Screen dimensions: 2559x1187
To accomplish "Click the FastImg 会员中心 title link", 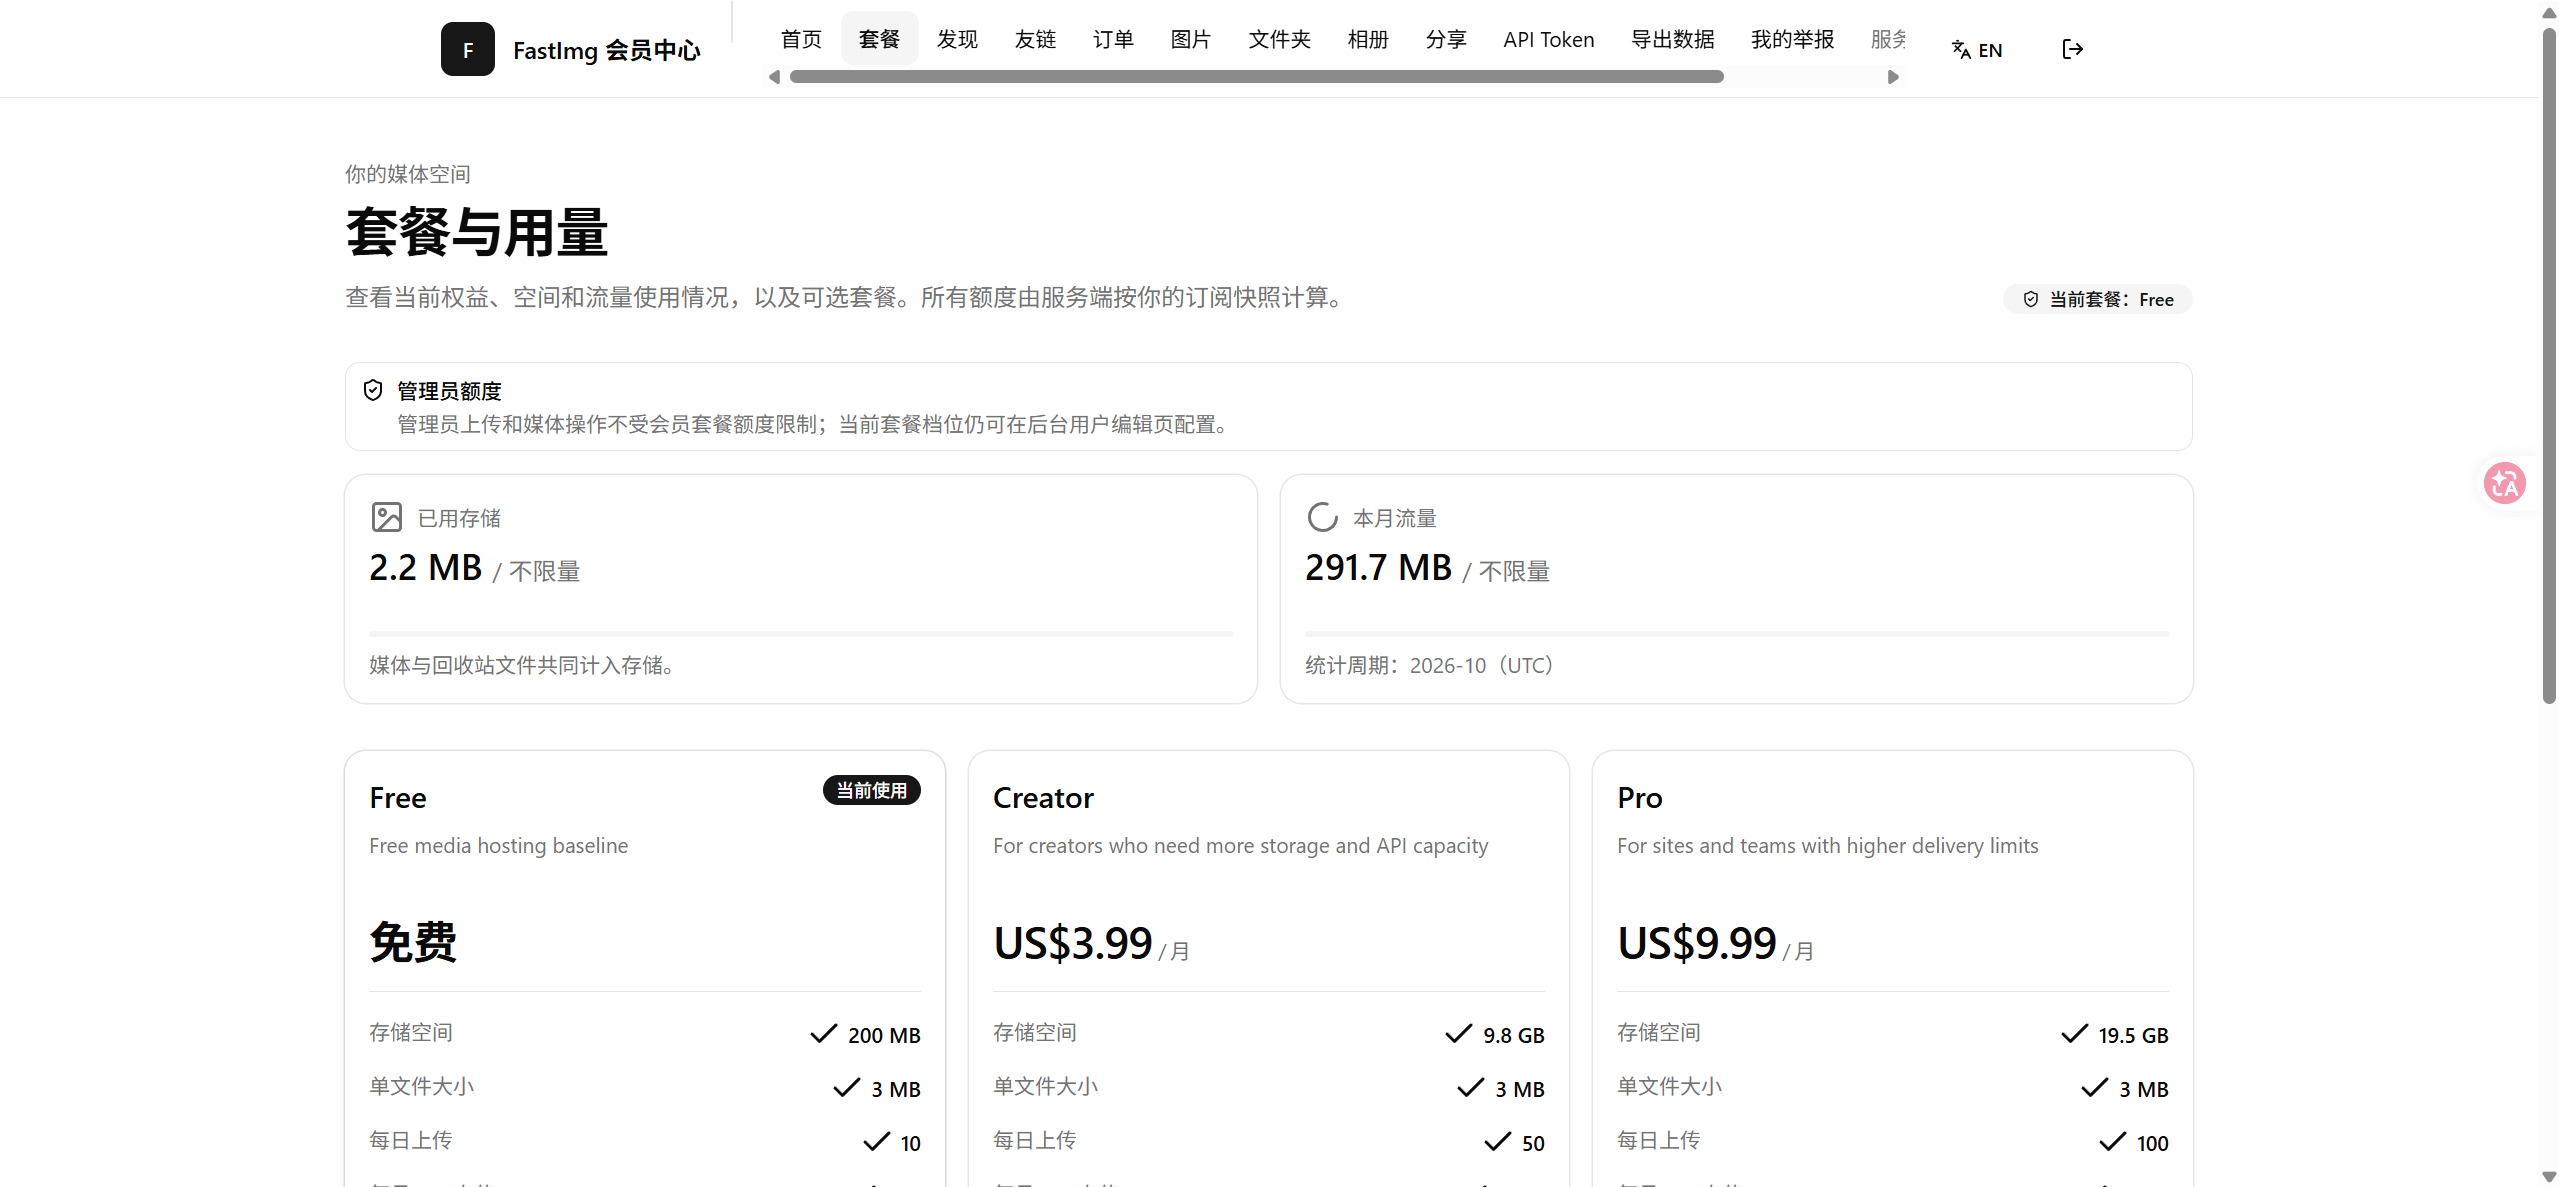I will [606, 50].
